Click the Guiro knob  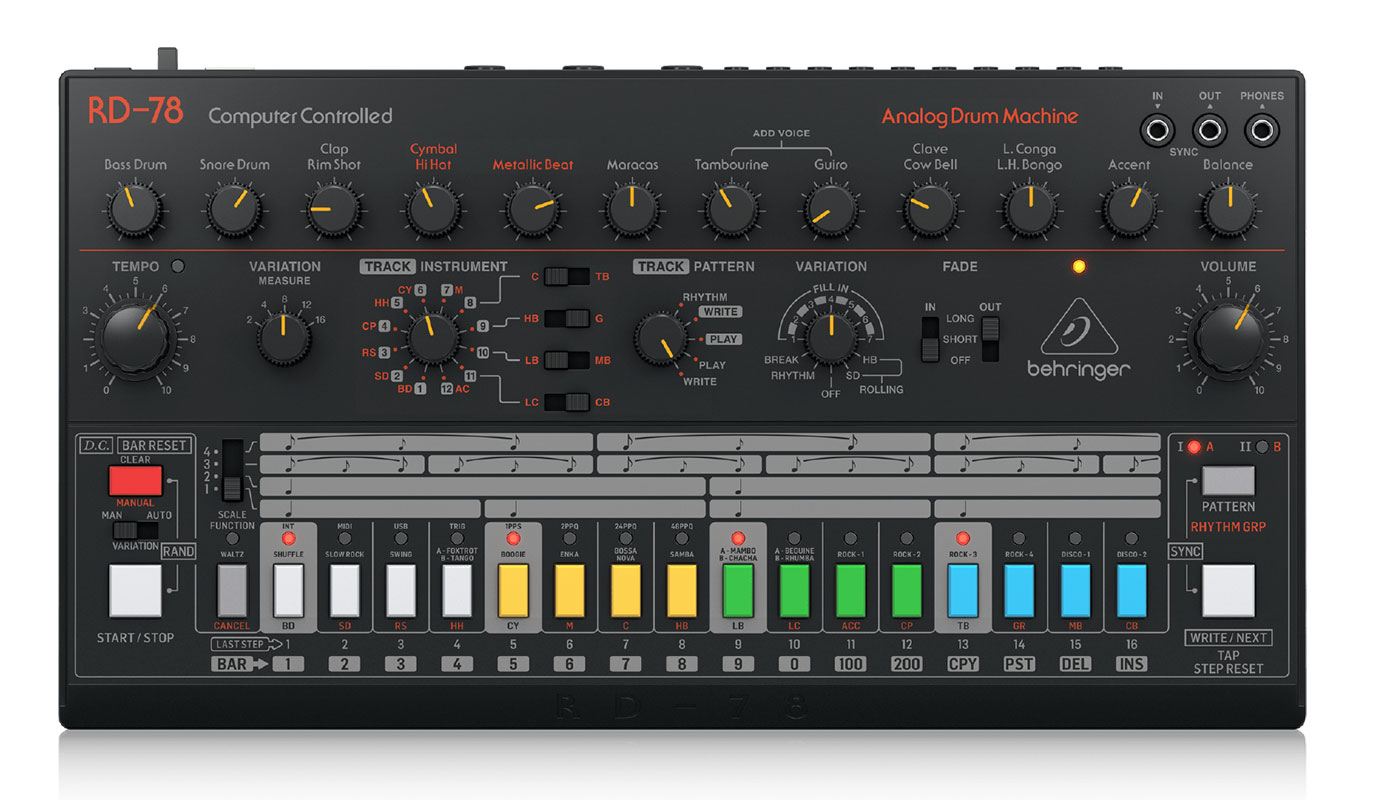[831, 210]
